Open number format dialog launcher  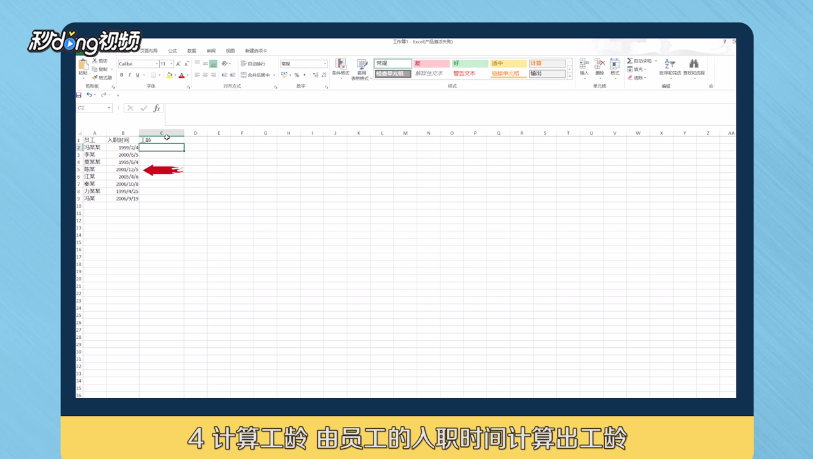pyautogui.click(x=326, y=87)
